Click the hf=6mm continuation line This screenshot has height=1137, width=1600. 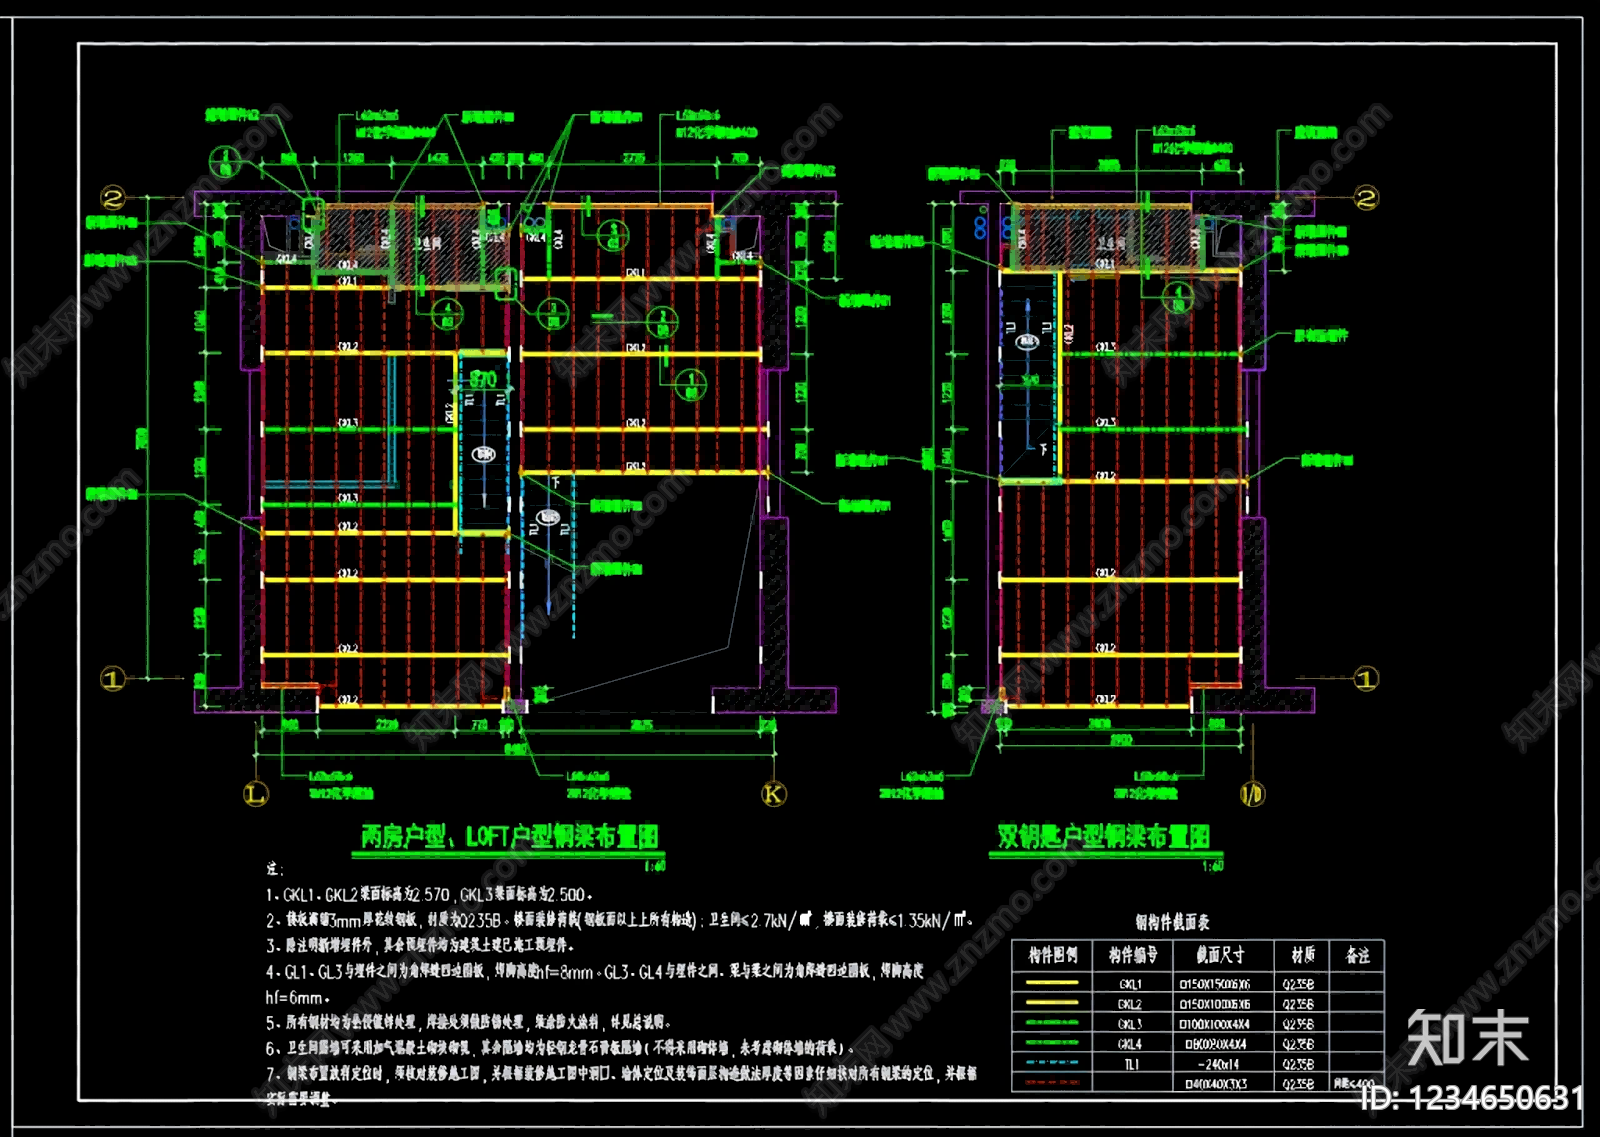[x=298, y=997]
